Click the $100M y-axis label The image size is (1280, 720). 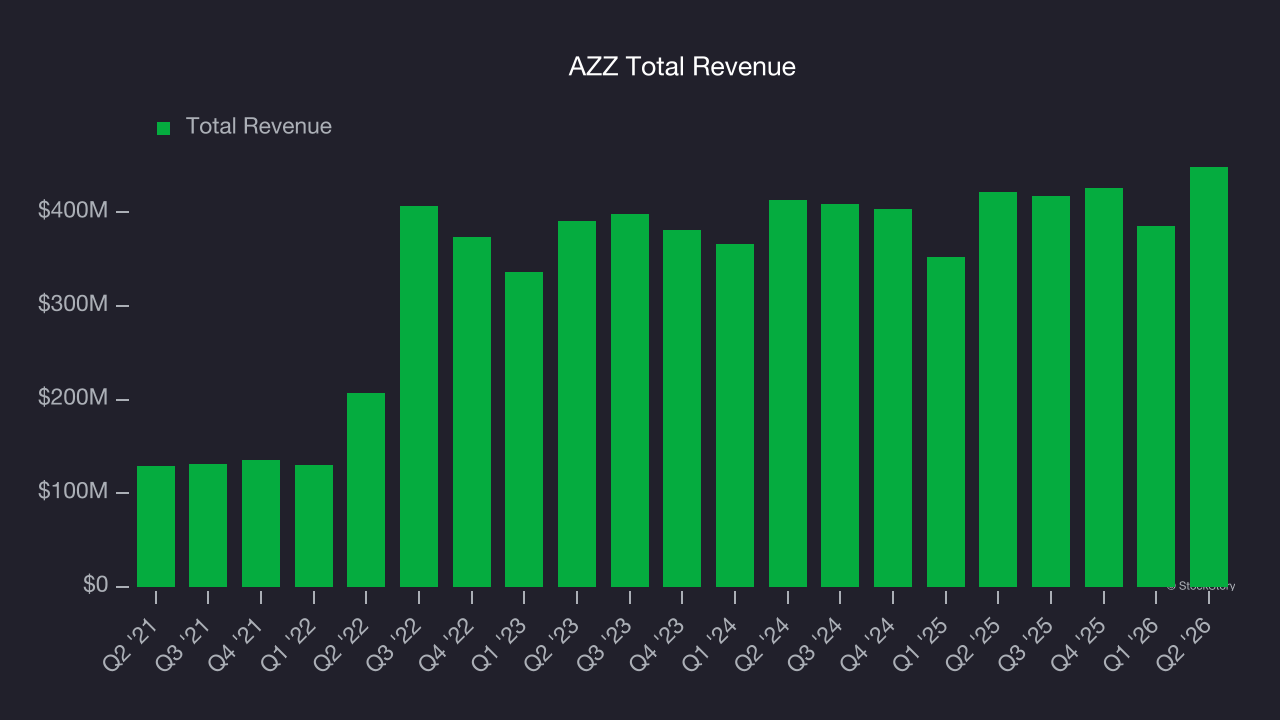(73, 492)
